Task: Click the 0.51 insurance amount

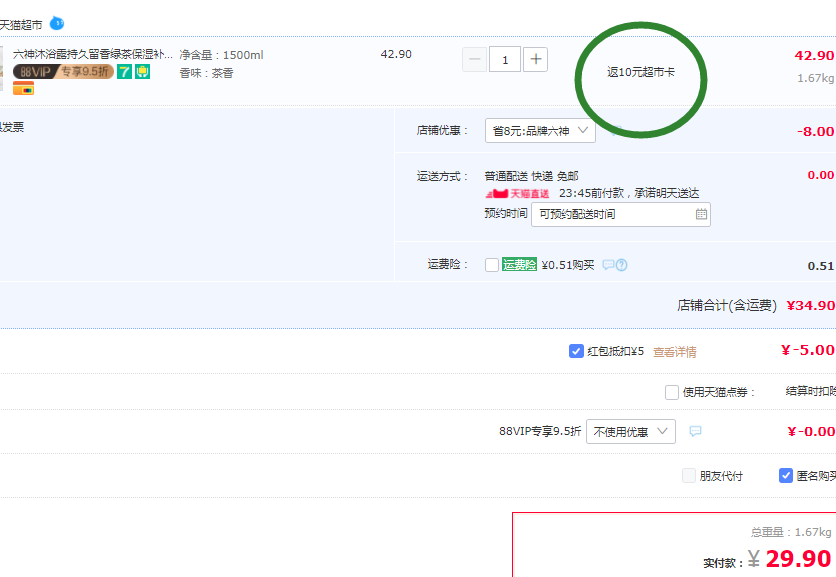Action: coord(821,266)
